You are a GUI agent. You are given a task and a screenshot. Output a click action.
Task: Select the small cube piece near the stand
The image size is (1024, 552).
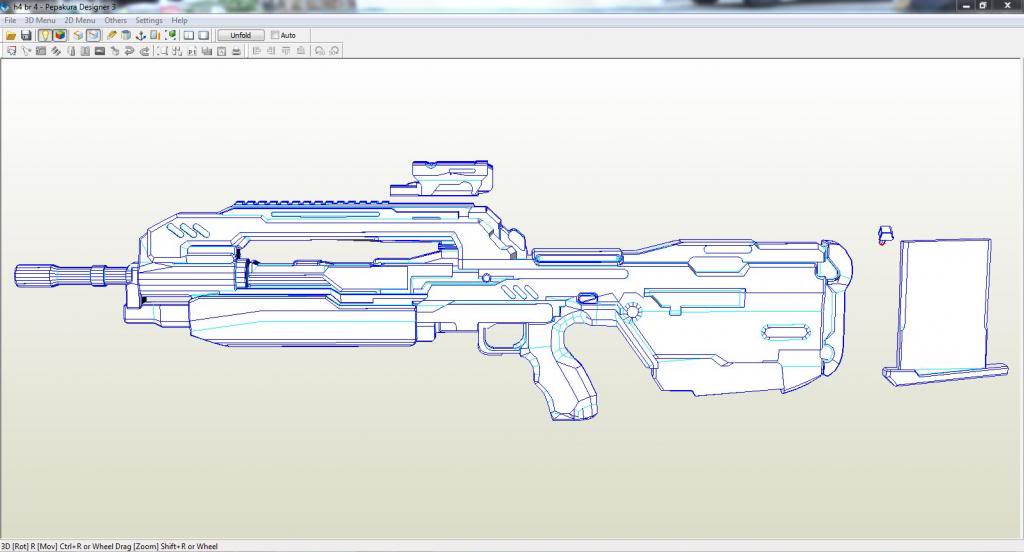(886, 235)
